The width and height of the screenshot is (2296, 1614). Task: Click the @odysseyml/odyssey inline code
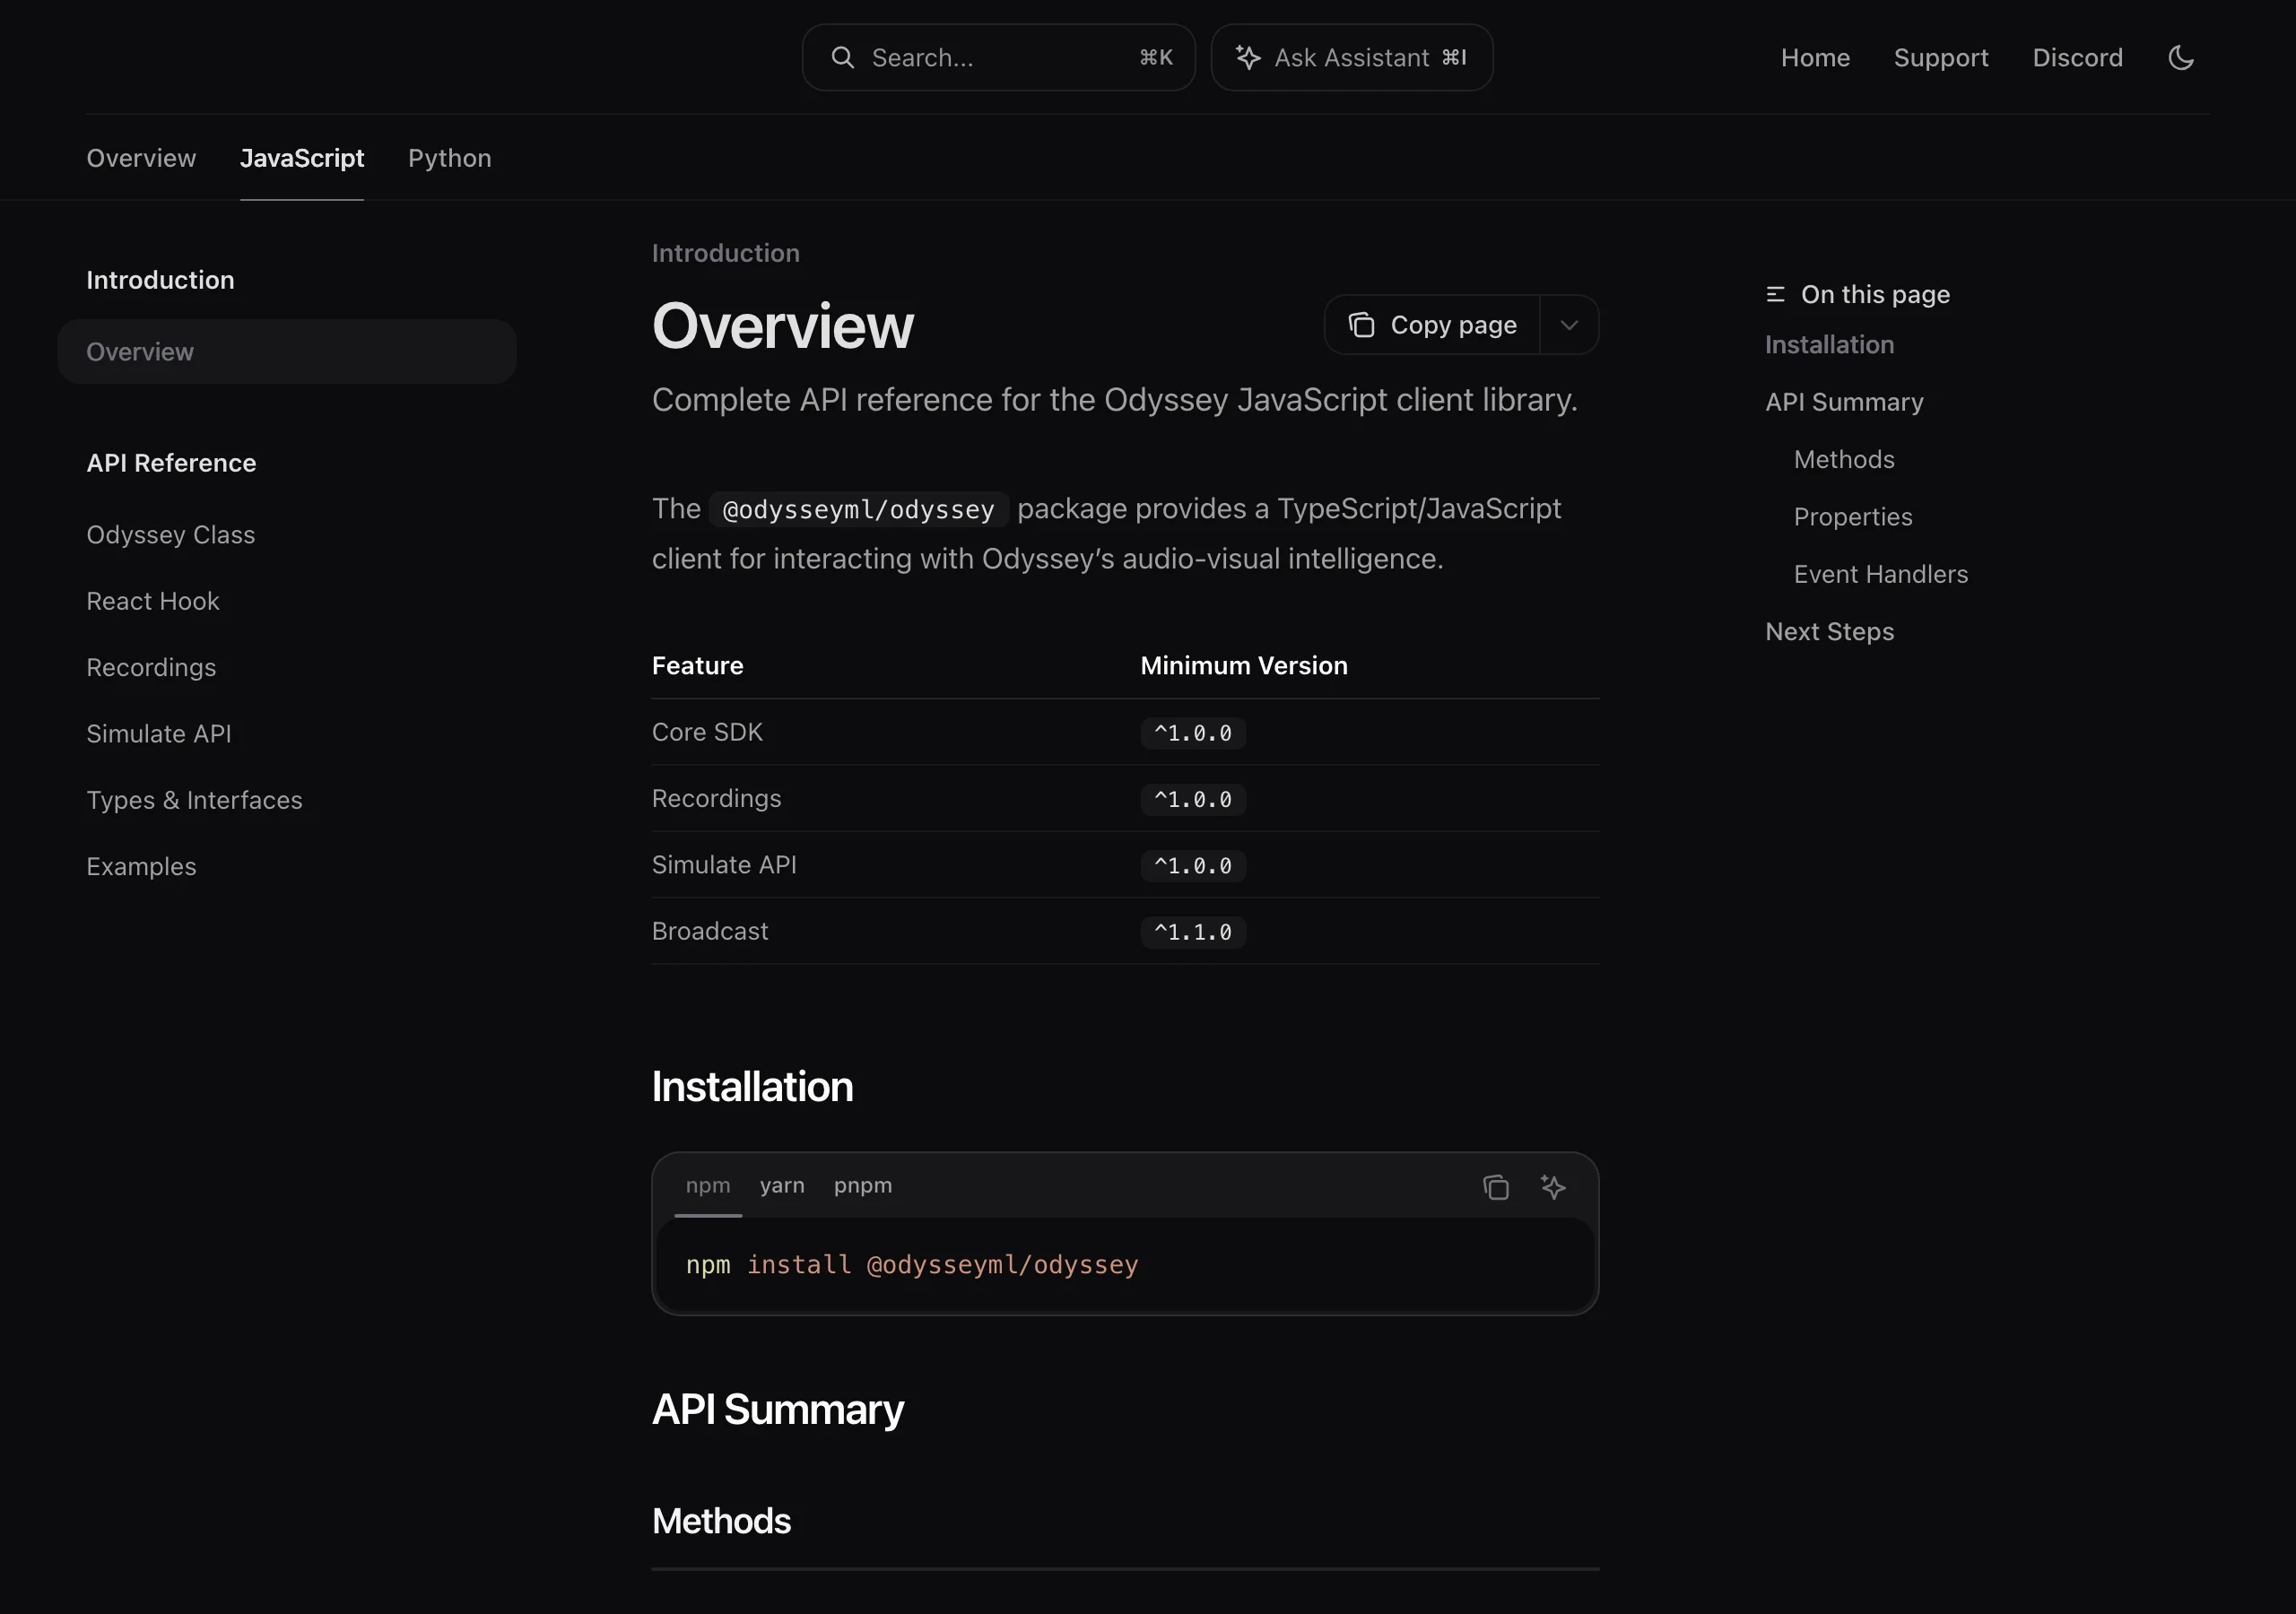pyautogui.click(x=858, y=510)
